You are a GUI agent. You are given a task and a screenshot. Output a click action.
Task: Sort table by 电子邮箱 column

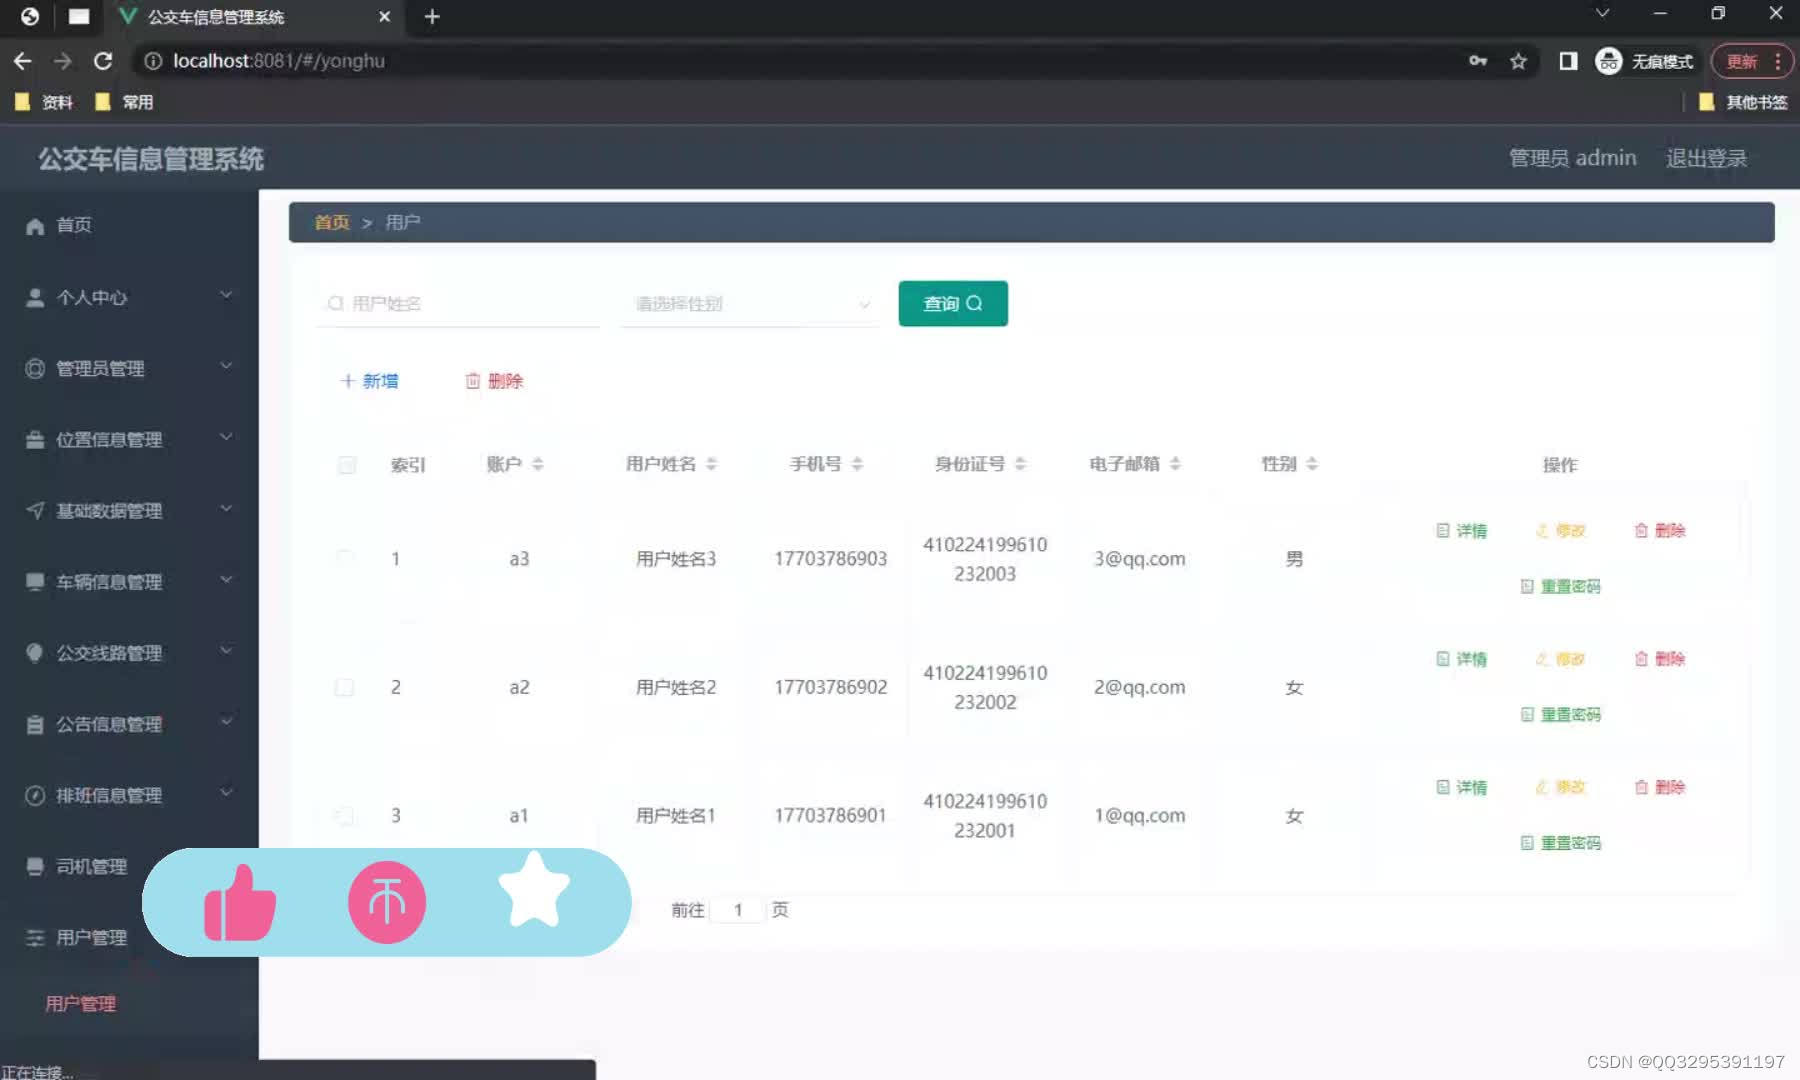(1175, 464)
